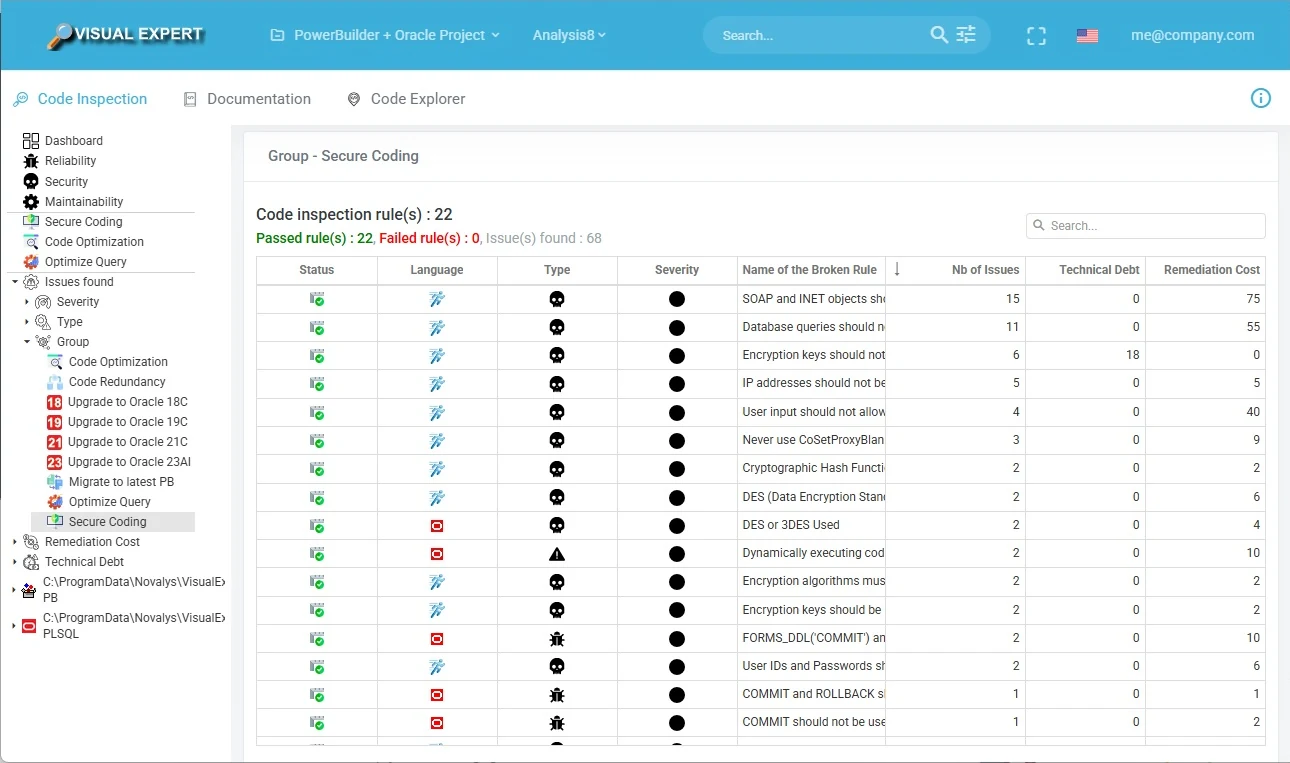Open the Maintainability gear icon
The height and width of the screenshot is (763, 1290).
[x=31, y=201]
